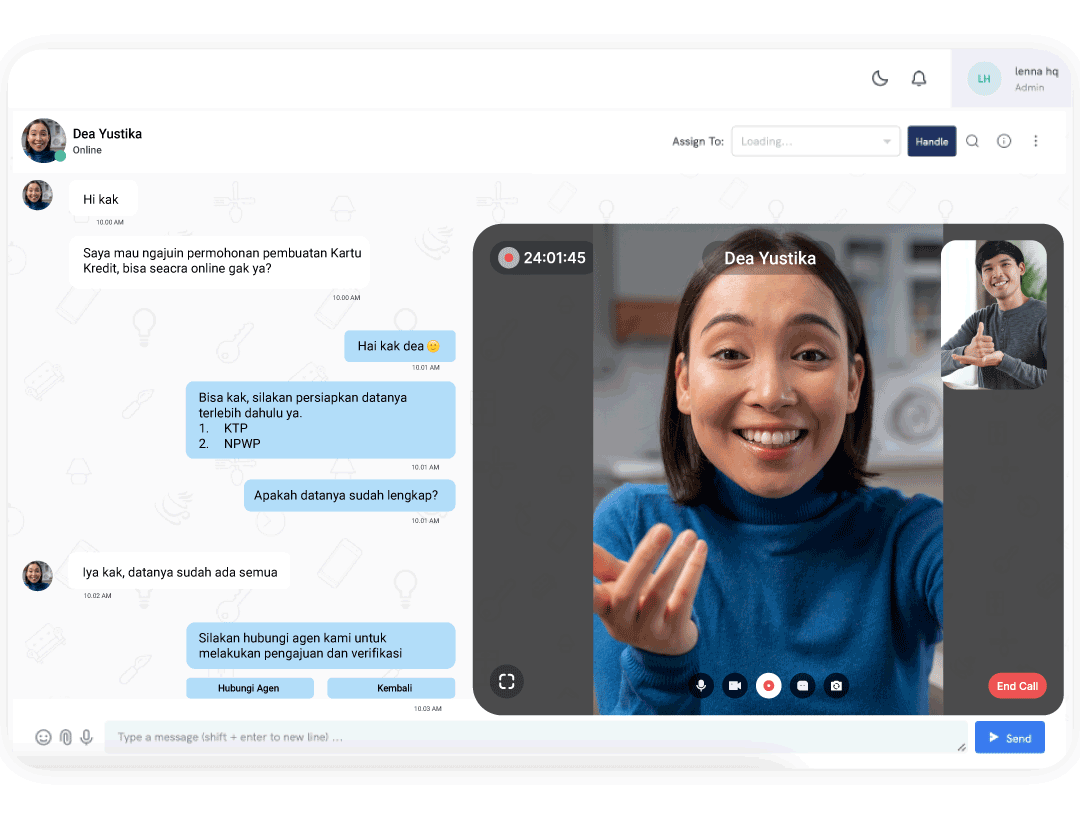Open in-call chat messaging

click(802, 686)
